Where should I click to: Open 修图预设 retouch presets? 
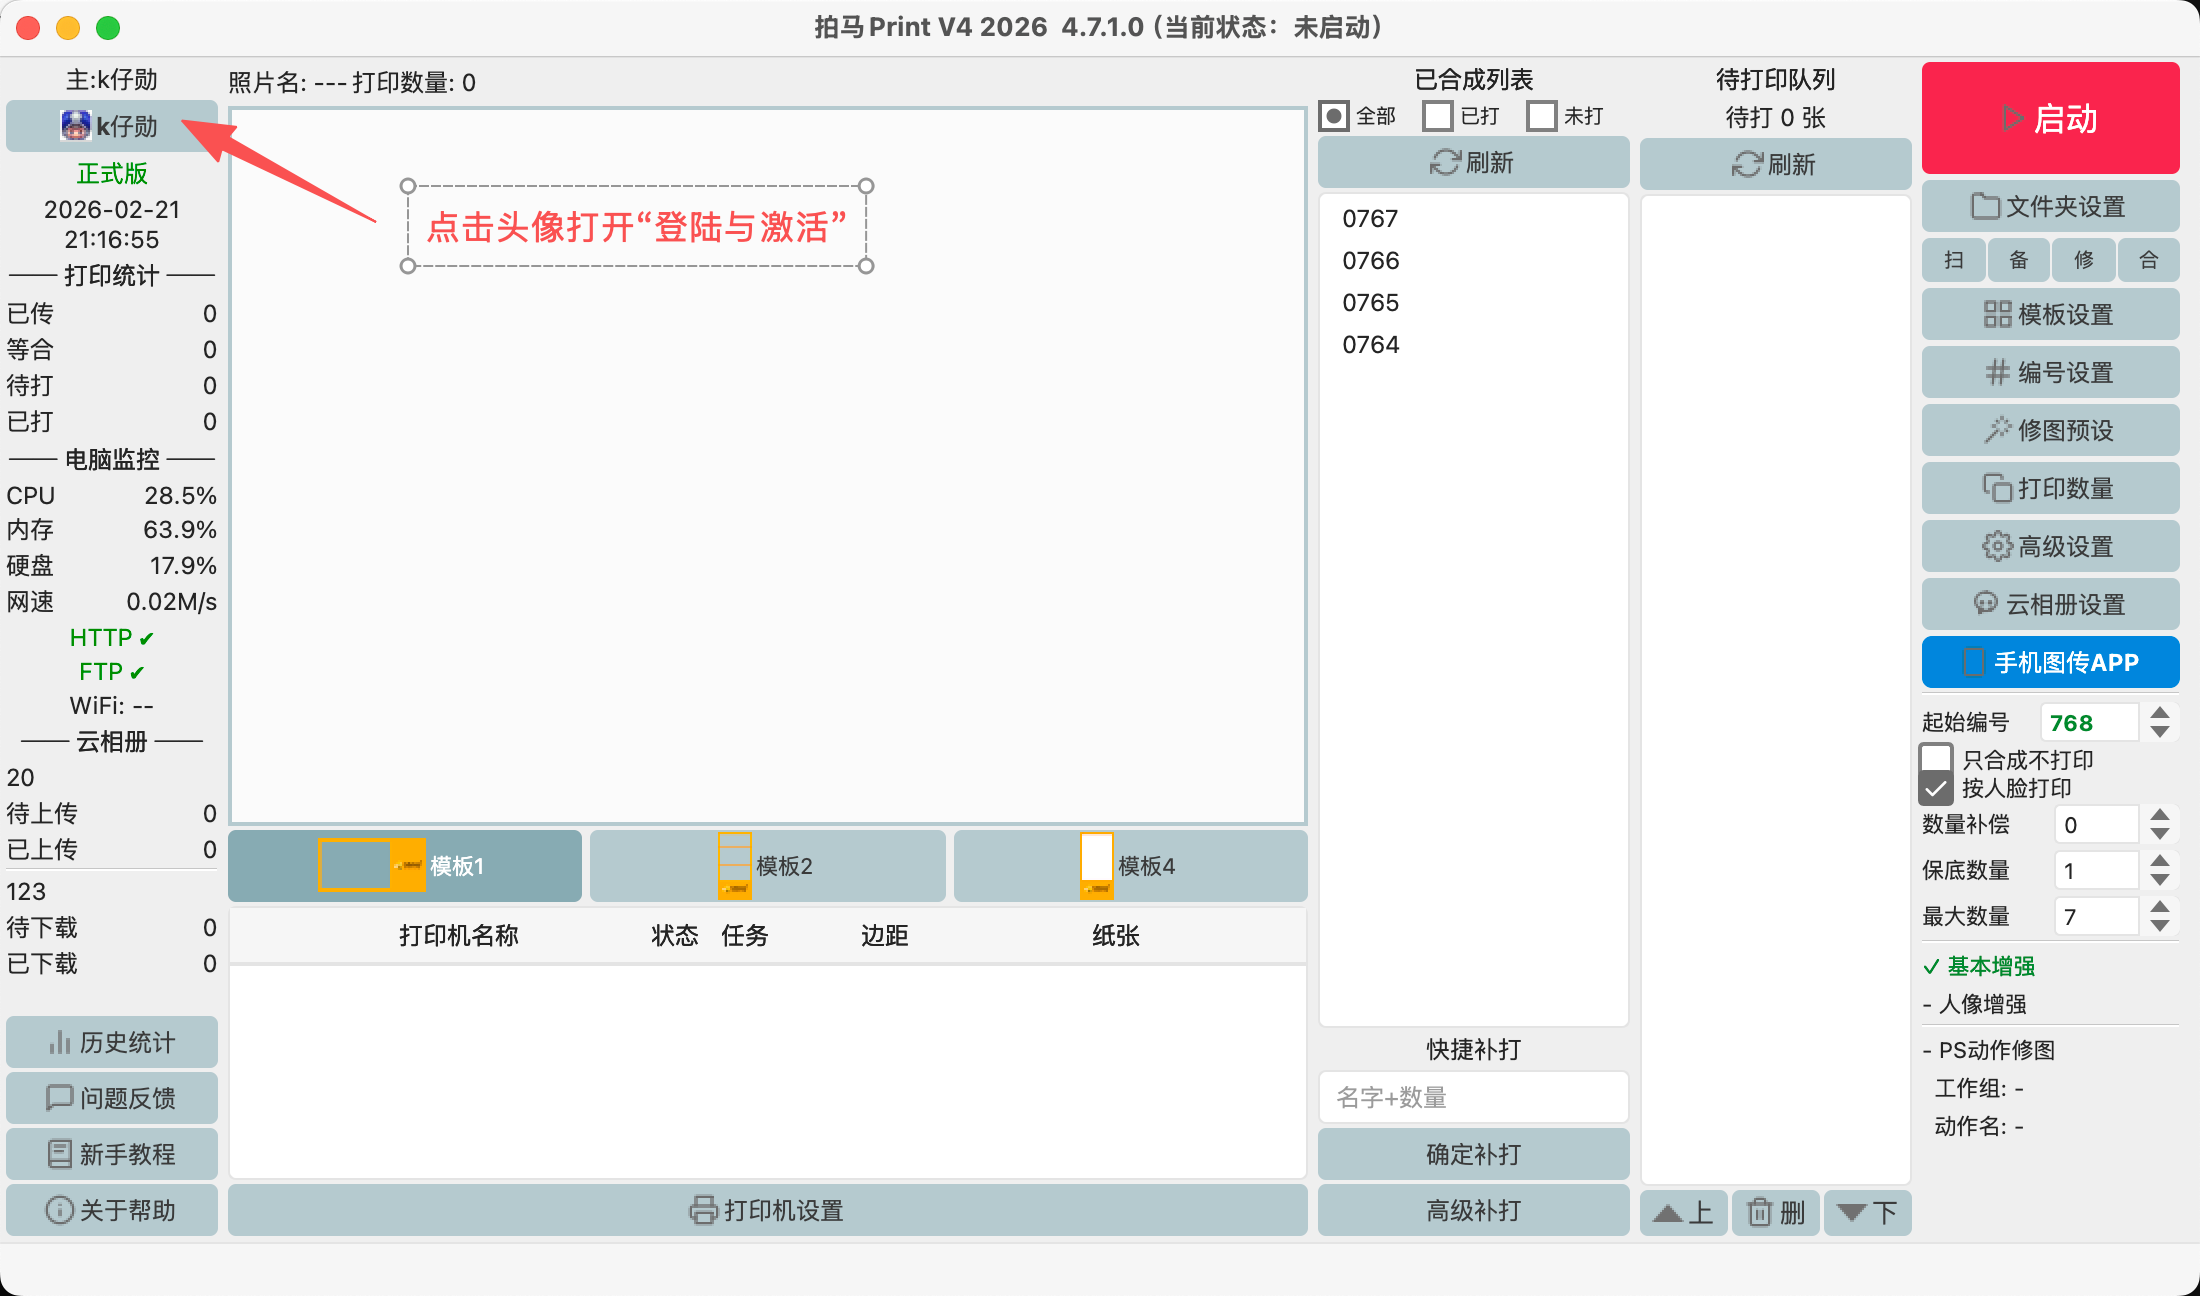[x=2050, y=431]
